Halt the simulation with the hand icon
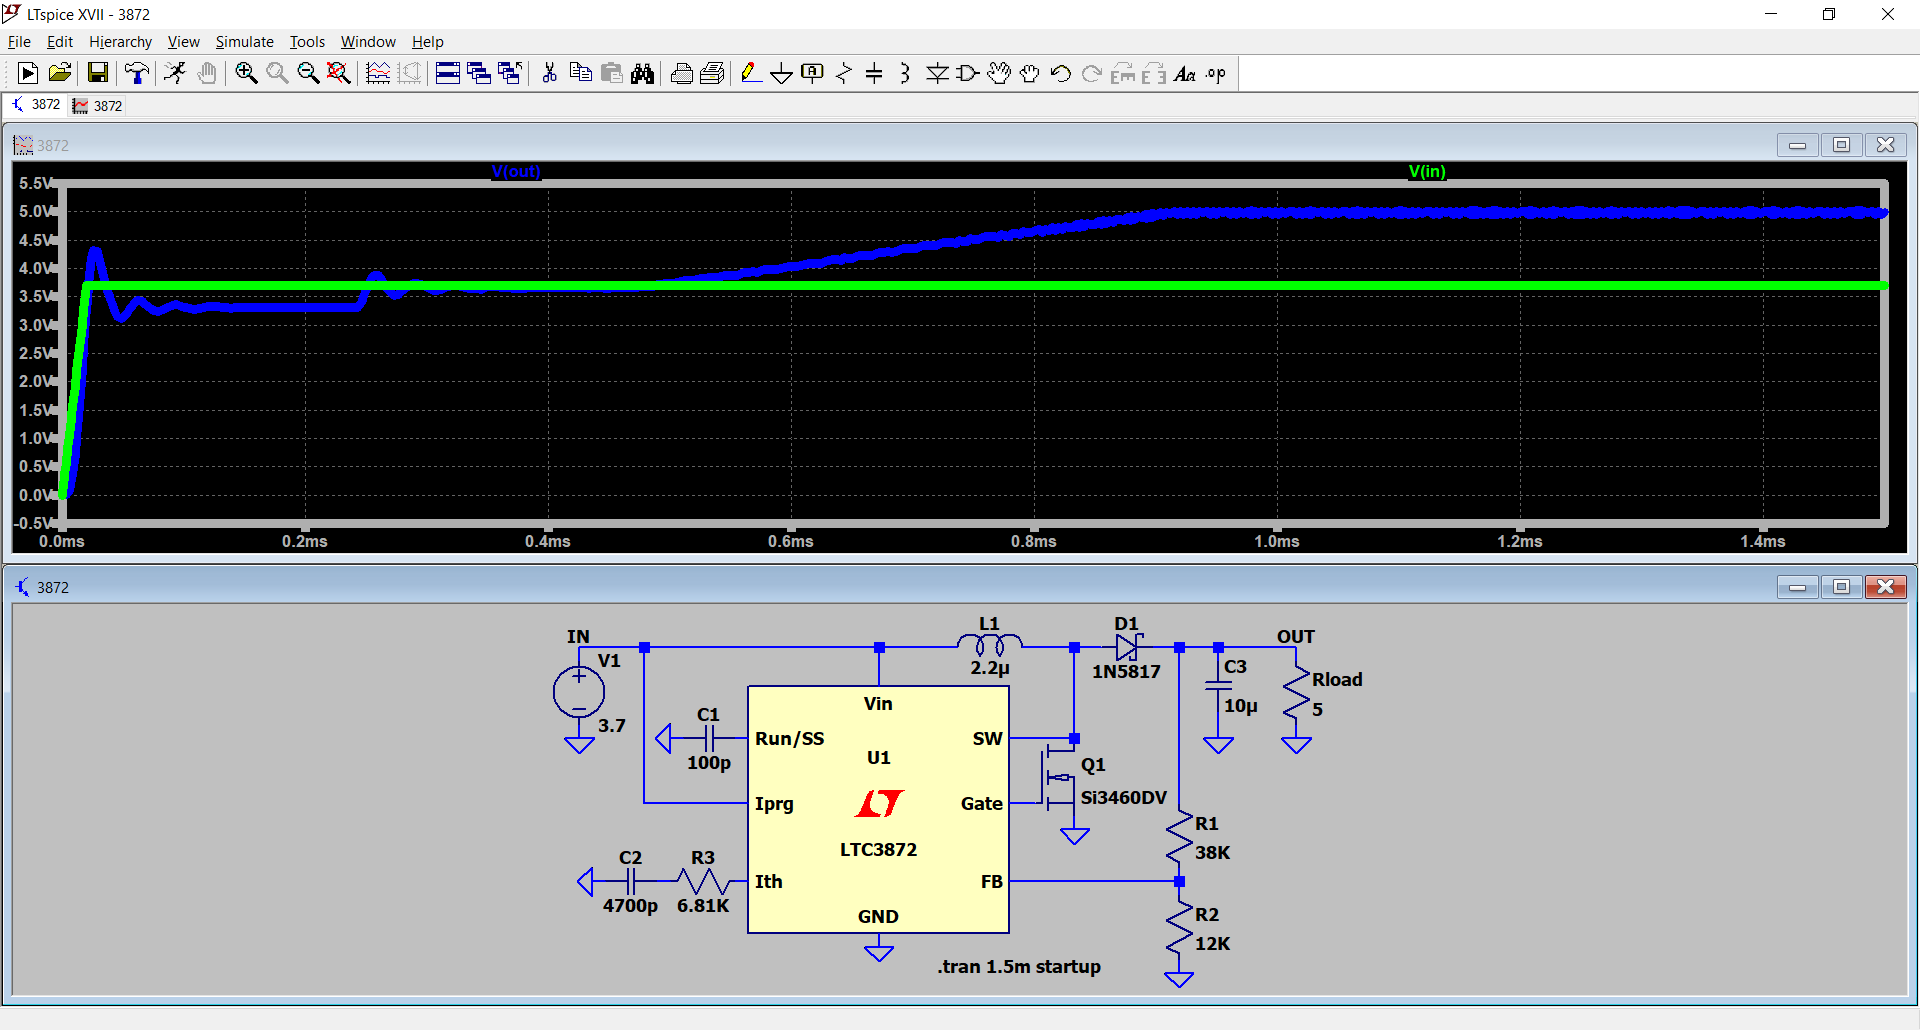1920x1030 pixels. click(207, 73)
